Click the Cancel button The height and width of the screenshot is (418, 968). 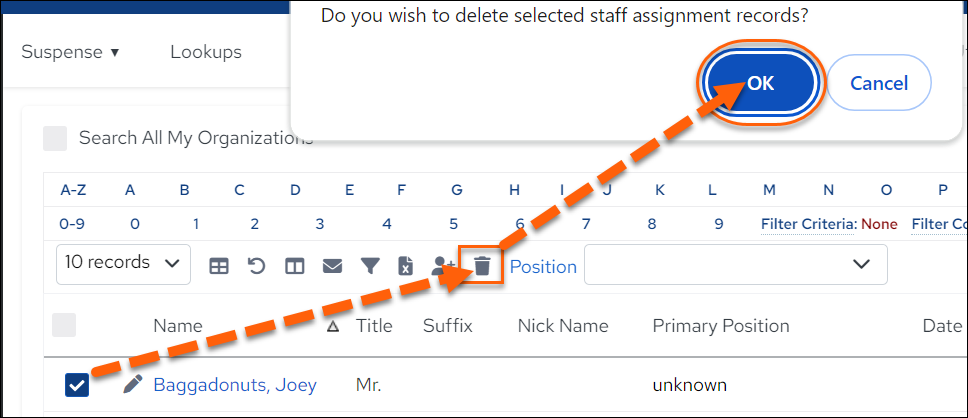(x=879, y=83)
